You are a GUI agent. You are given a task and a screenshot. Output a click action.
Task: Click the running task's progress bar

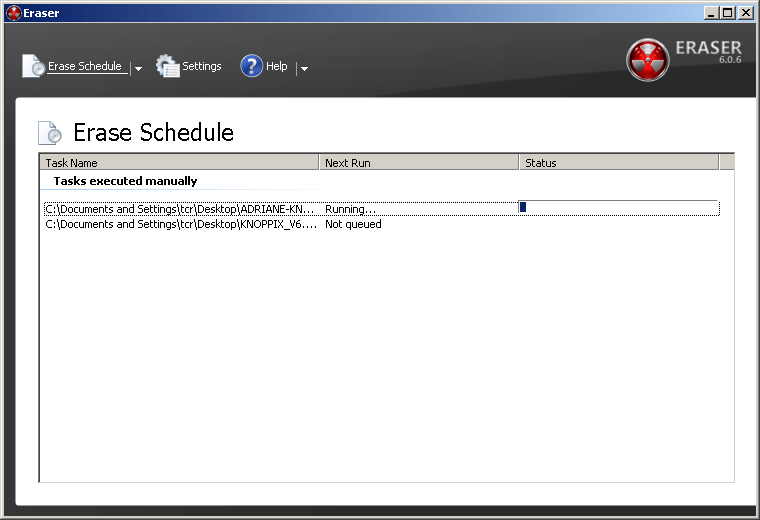(x=618, y=207)
